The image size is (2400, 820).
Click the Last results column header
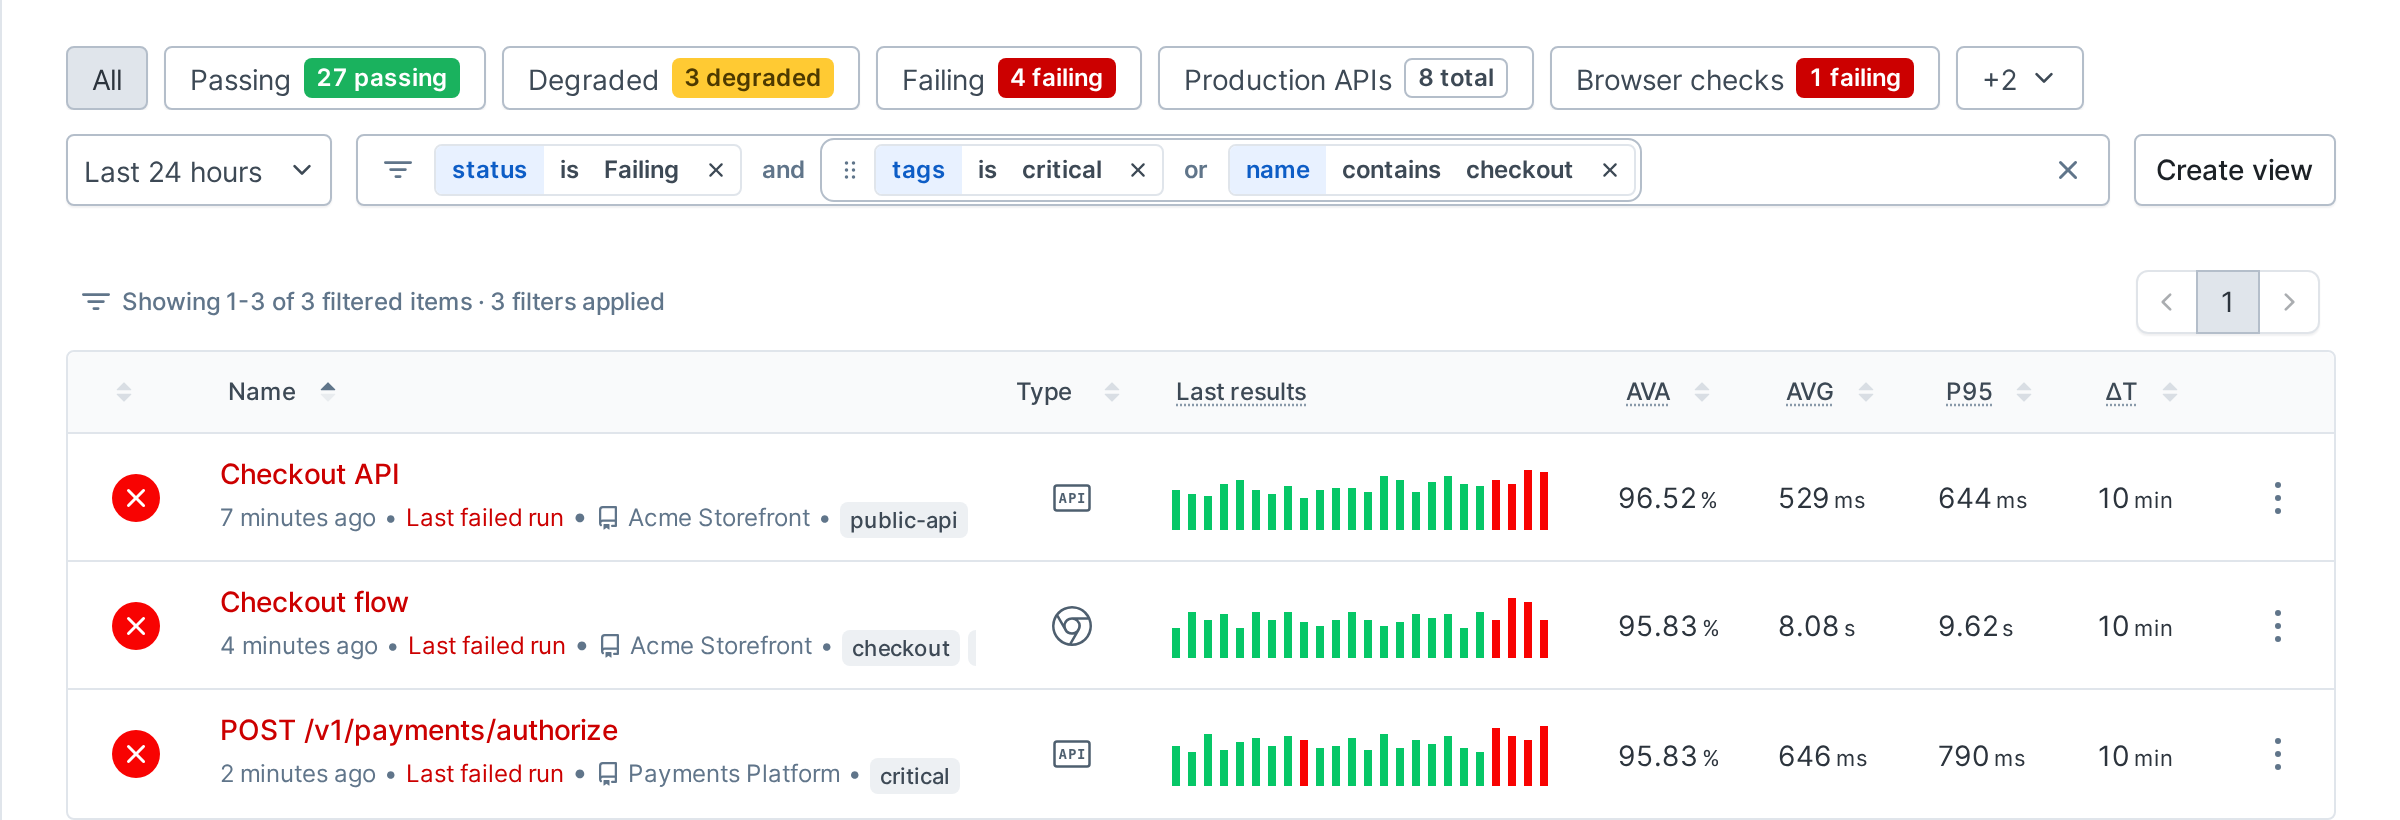tap(1241, 391)
